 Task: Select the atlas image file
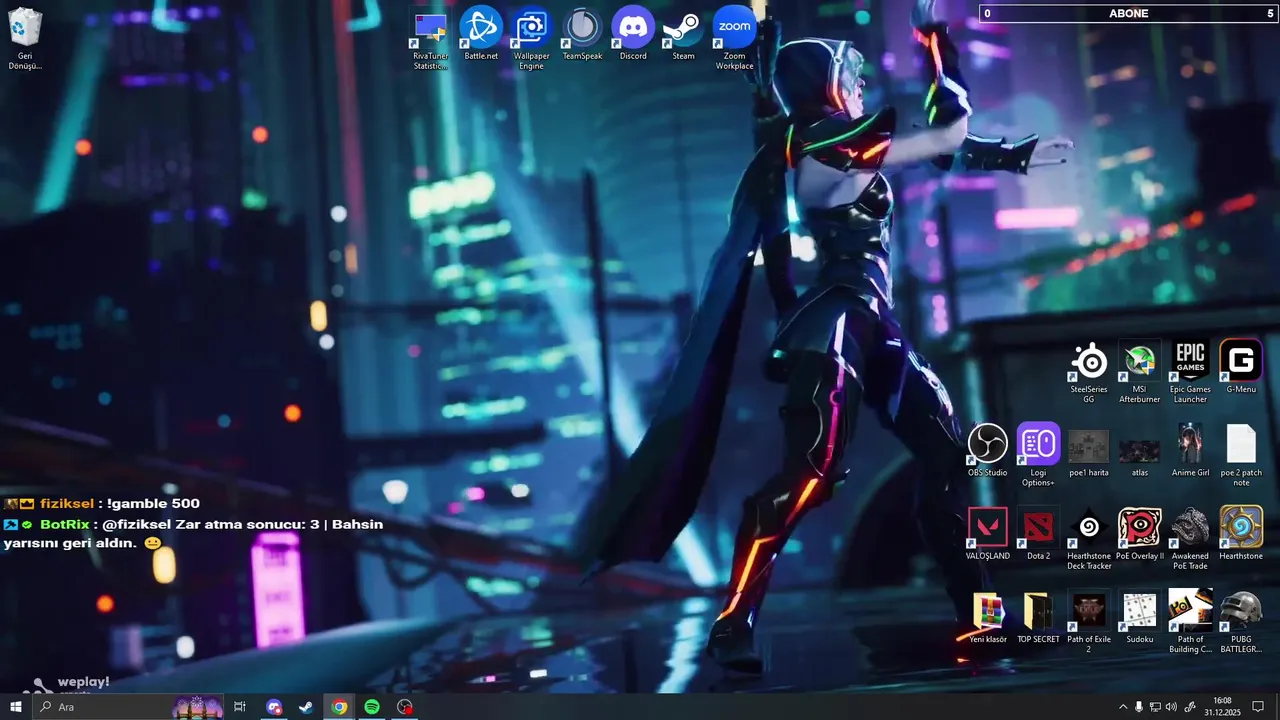coord(1139,455)
